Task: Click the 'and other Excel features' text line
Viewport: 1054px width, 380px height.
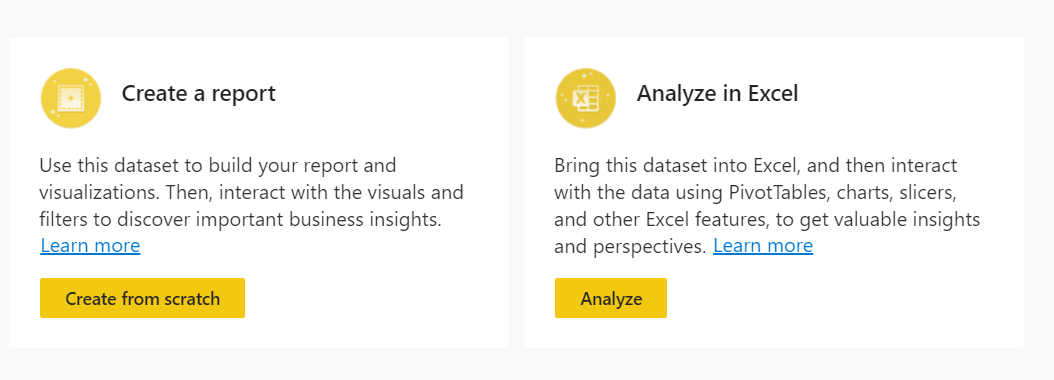Action: 767,219
